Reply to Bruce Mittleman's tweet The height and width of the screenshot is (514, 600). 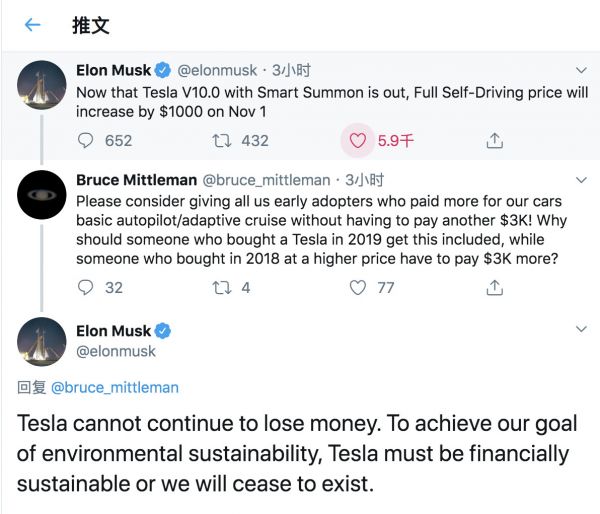click(x=86, y=288)
